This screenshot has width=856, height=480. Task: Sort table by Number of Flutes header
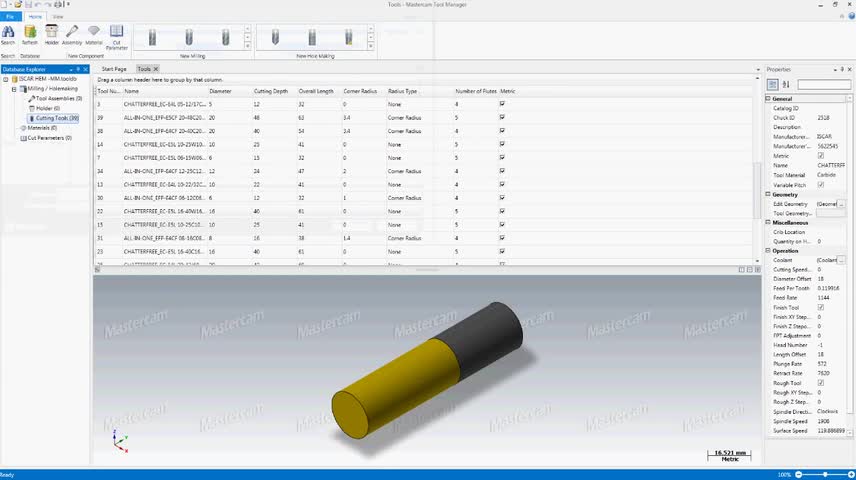475,91
